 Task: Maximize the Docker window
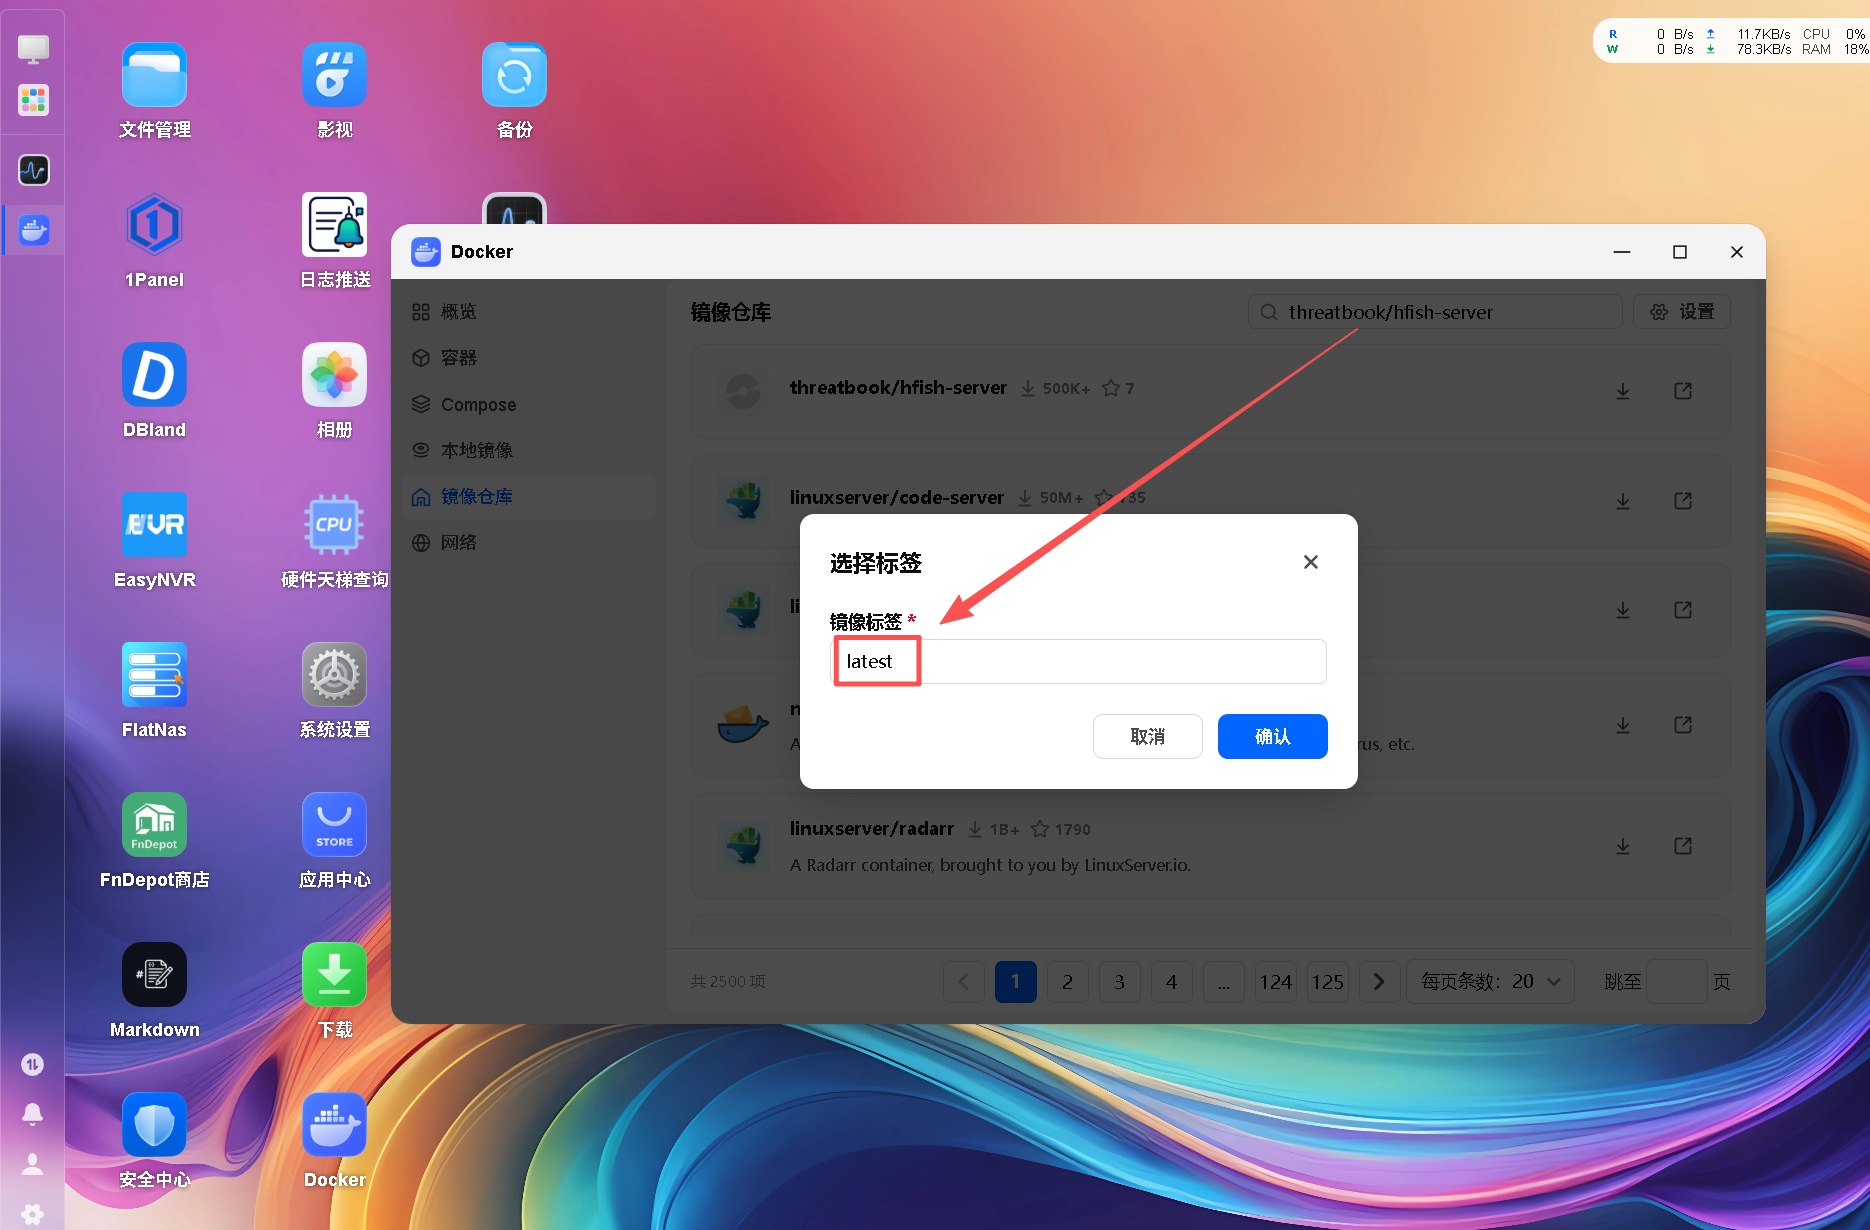[x=1680, y=252]
